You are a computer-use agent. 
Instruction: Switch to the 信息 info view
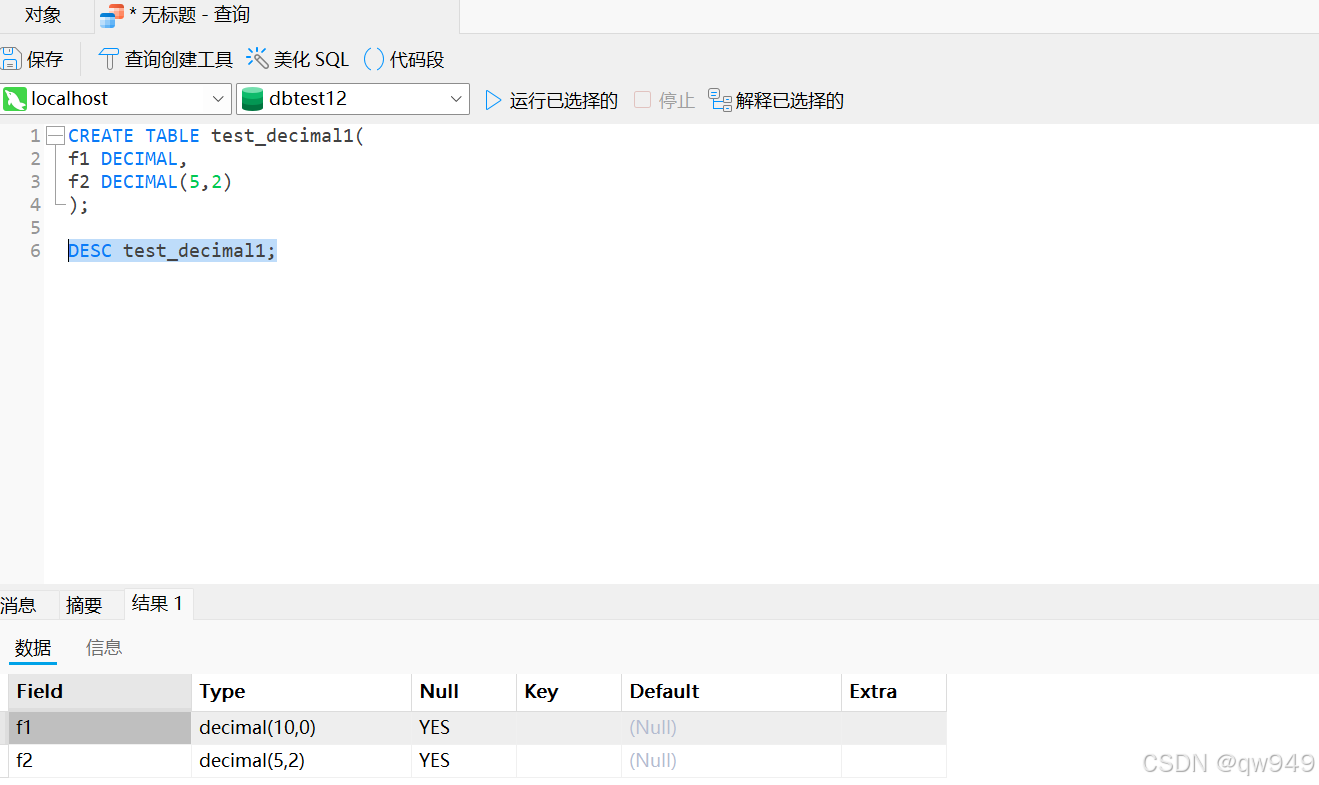pos(103,647)
